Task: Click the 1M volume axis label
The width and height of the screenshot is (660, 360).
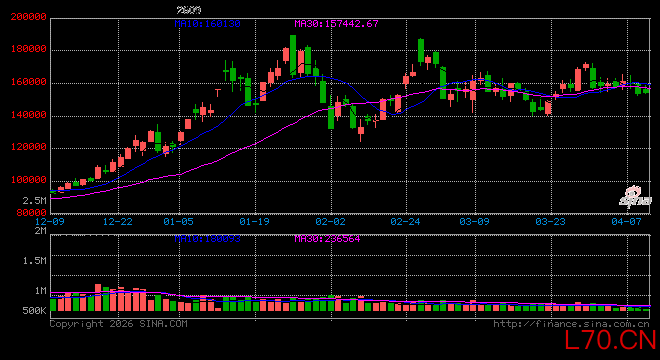Action: pos(40,291)
